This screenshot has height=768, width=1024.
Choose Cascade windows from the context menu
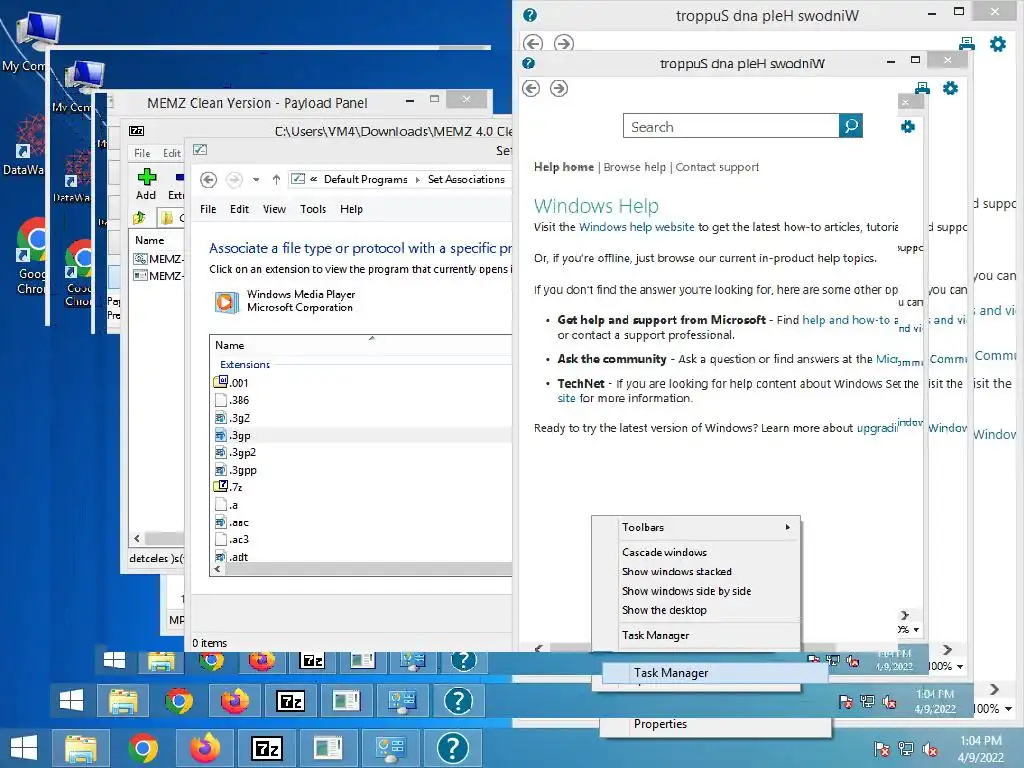664,552
